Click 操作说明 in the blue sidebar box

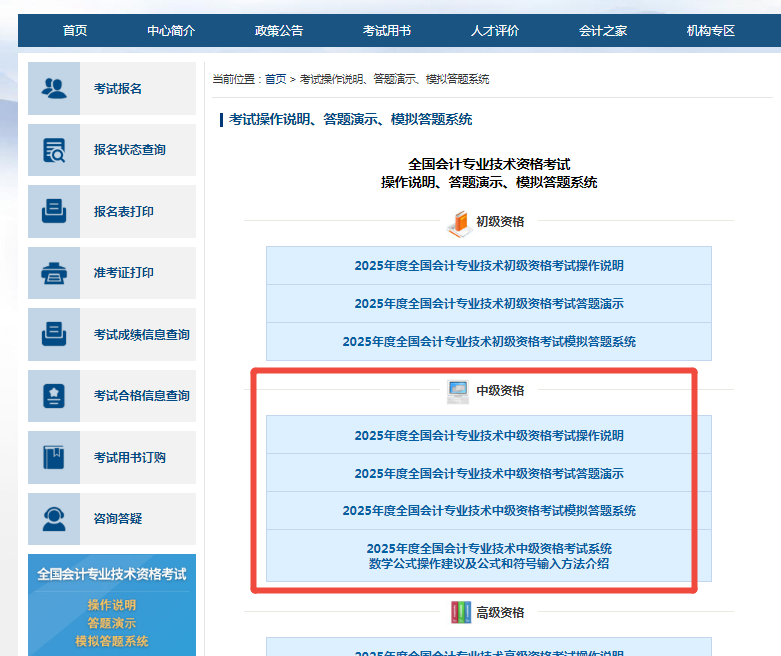[x=111, y=605]
